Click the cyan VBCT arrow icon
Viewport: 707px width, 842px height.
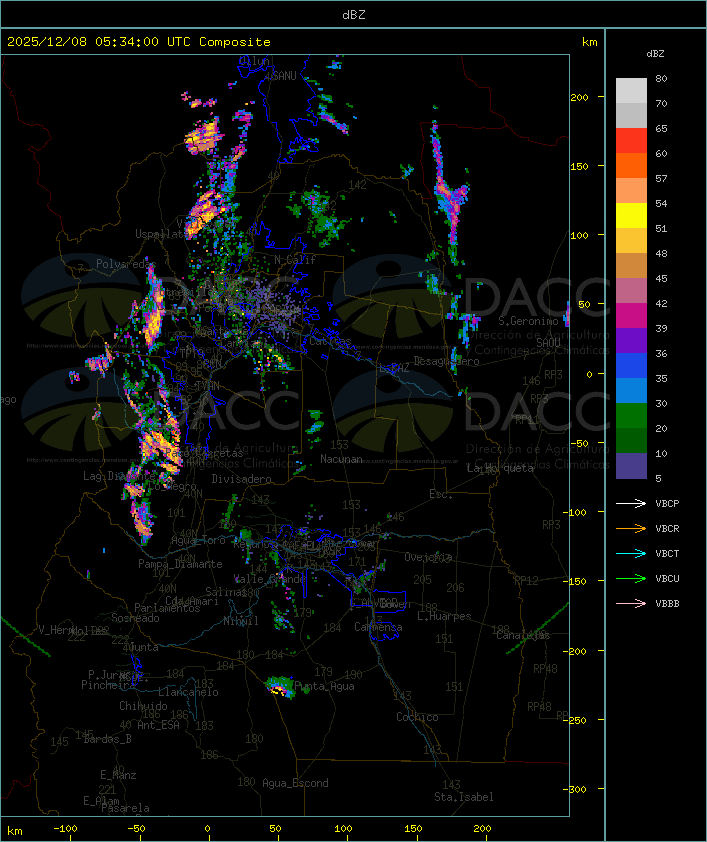pos(631,553)
